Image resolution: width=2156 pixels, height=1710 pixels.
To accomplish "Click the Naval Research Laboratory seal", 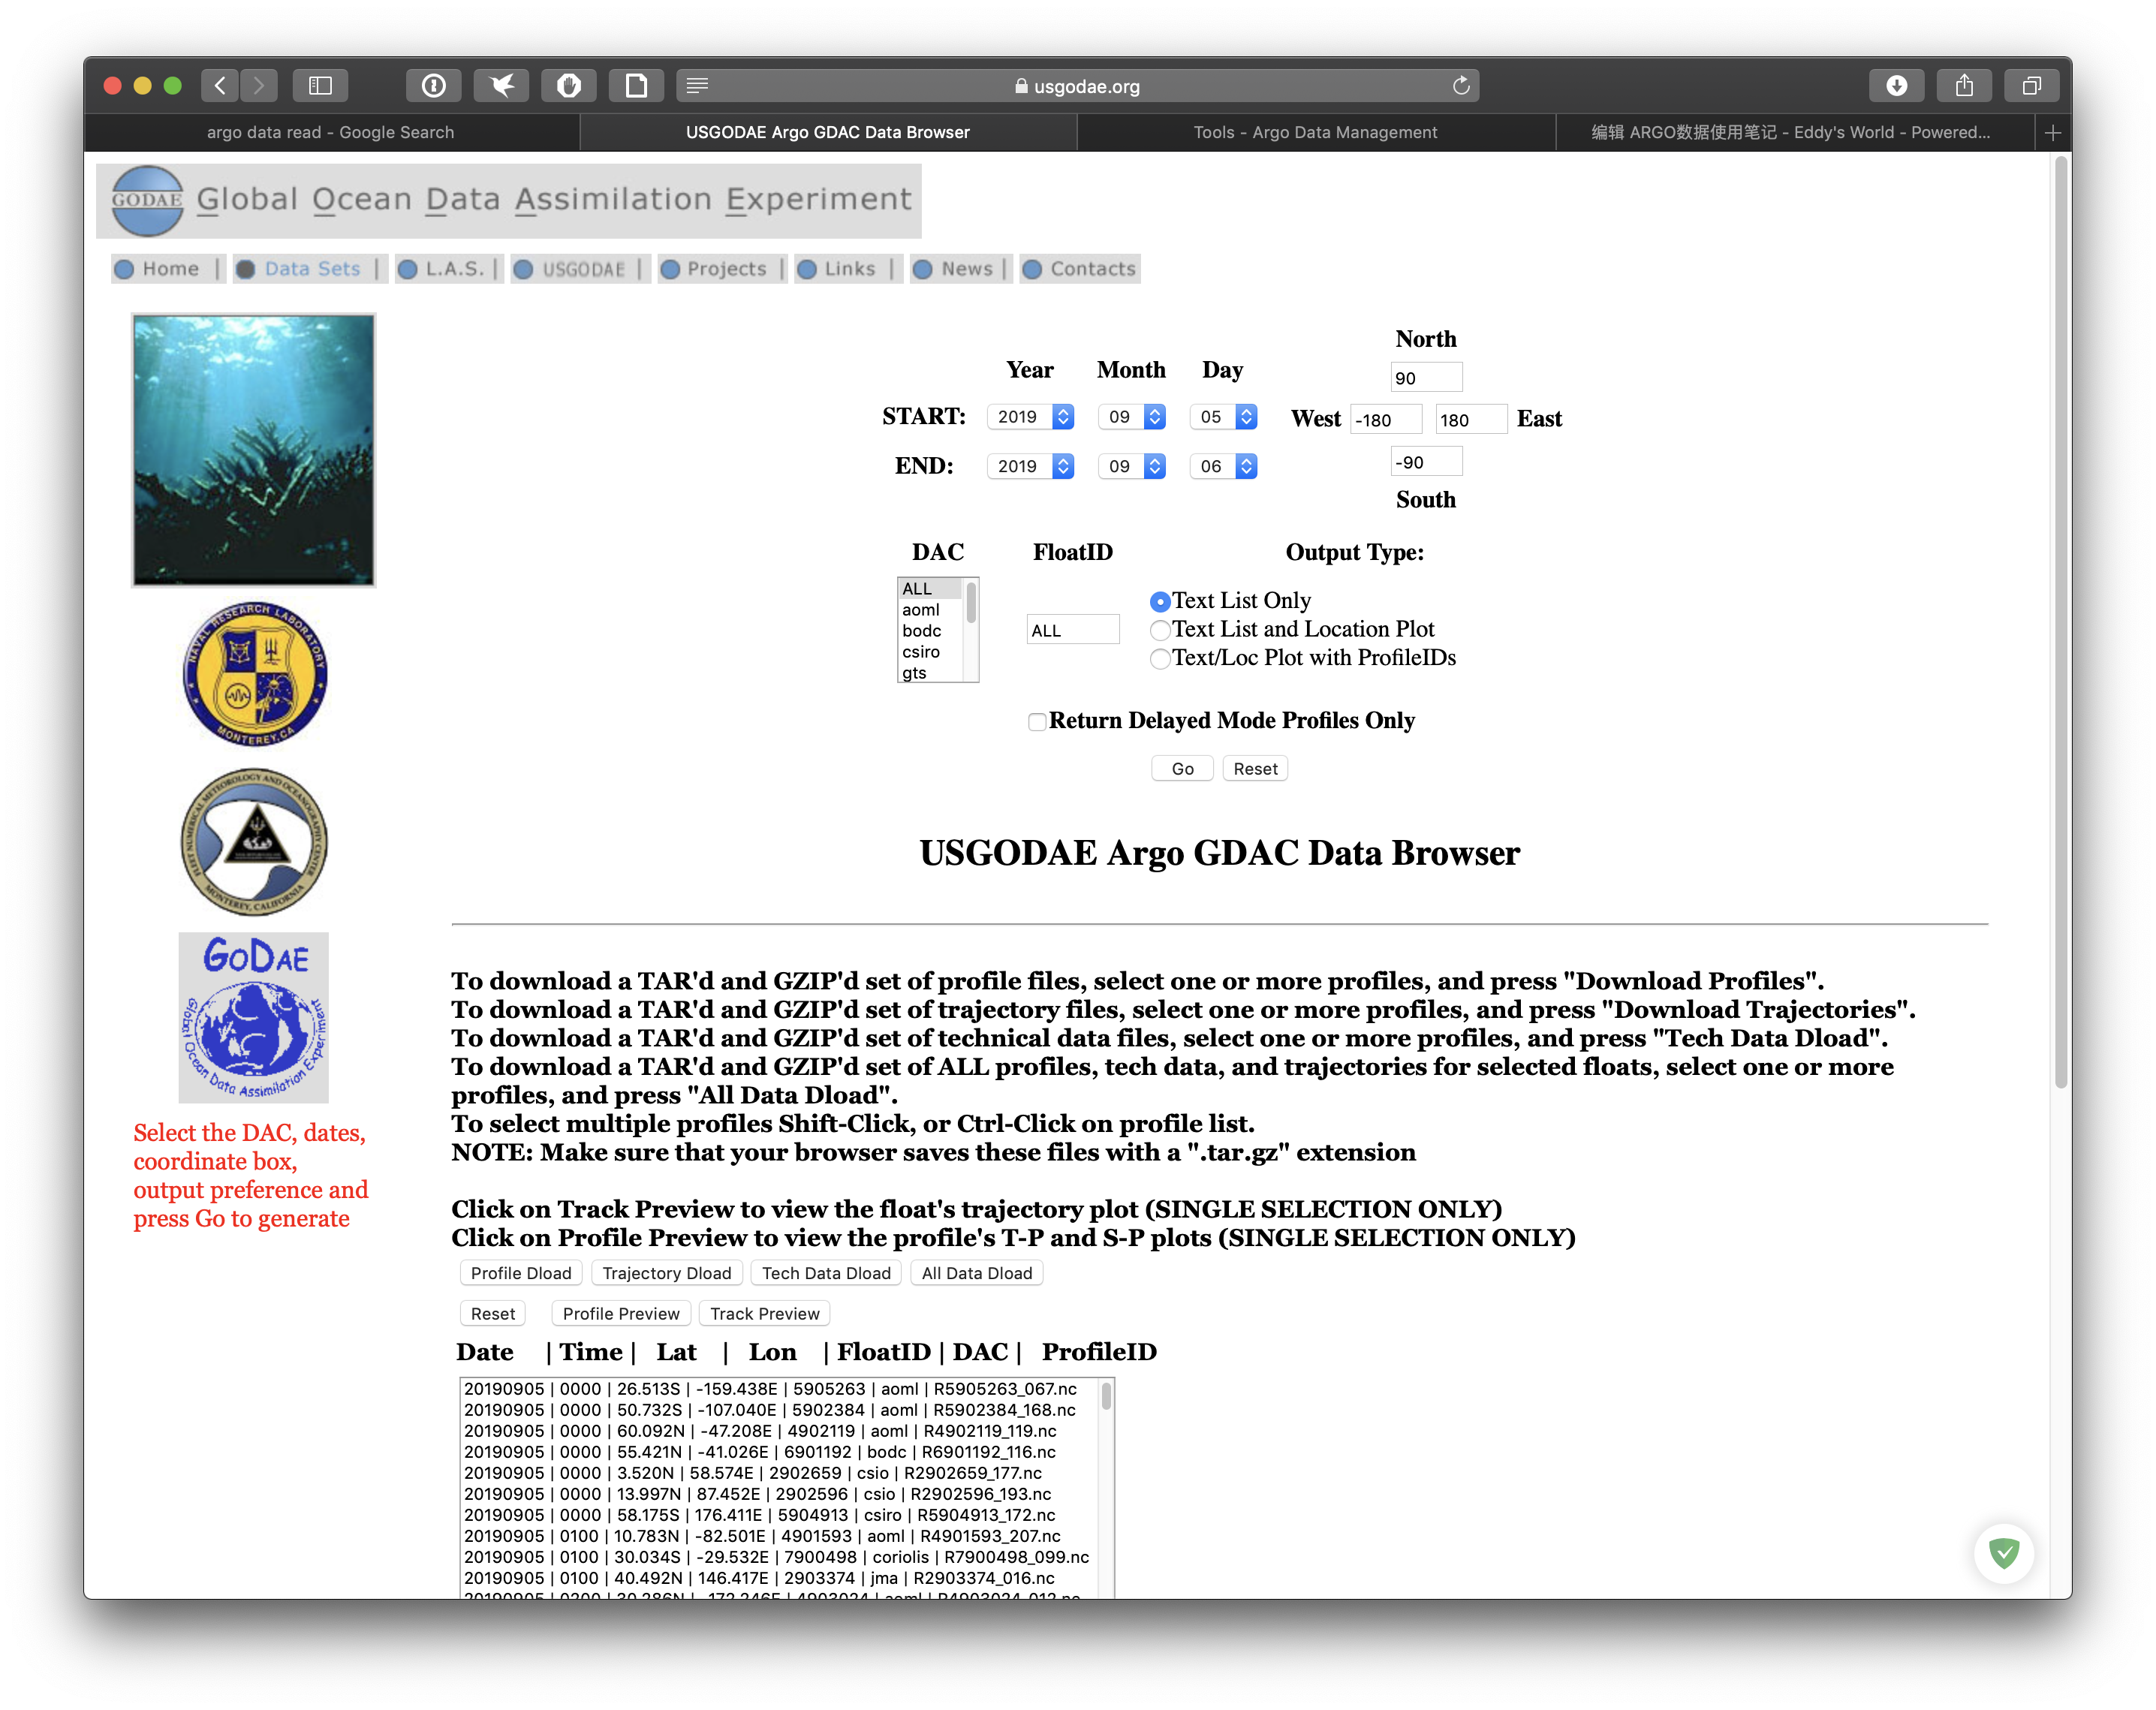I will tap(255, 674).
